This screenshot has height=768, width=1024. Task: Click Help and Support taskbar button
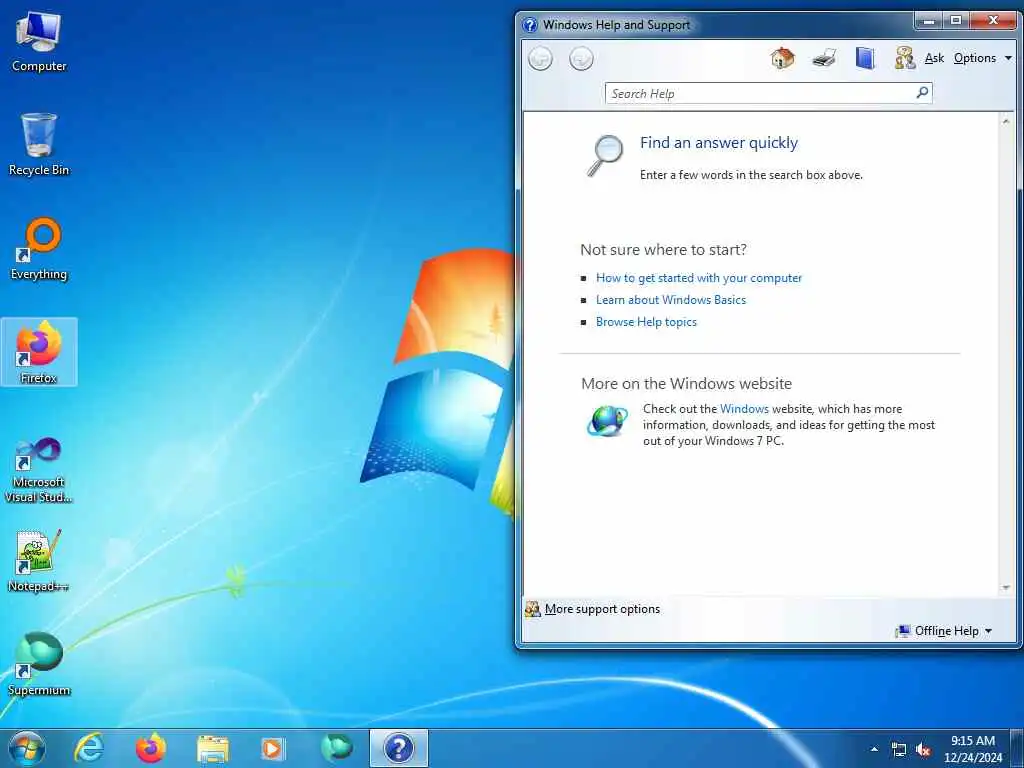tap(398, 748)
